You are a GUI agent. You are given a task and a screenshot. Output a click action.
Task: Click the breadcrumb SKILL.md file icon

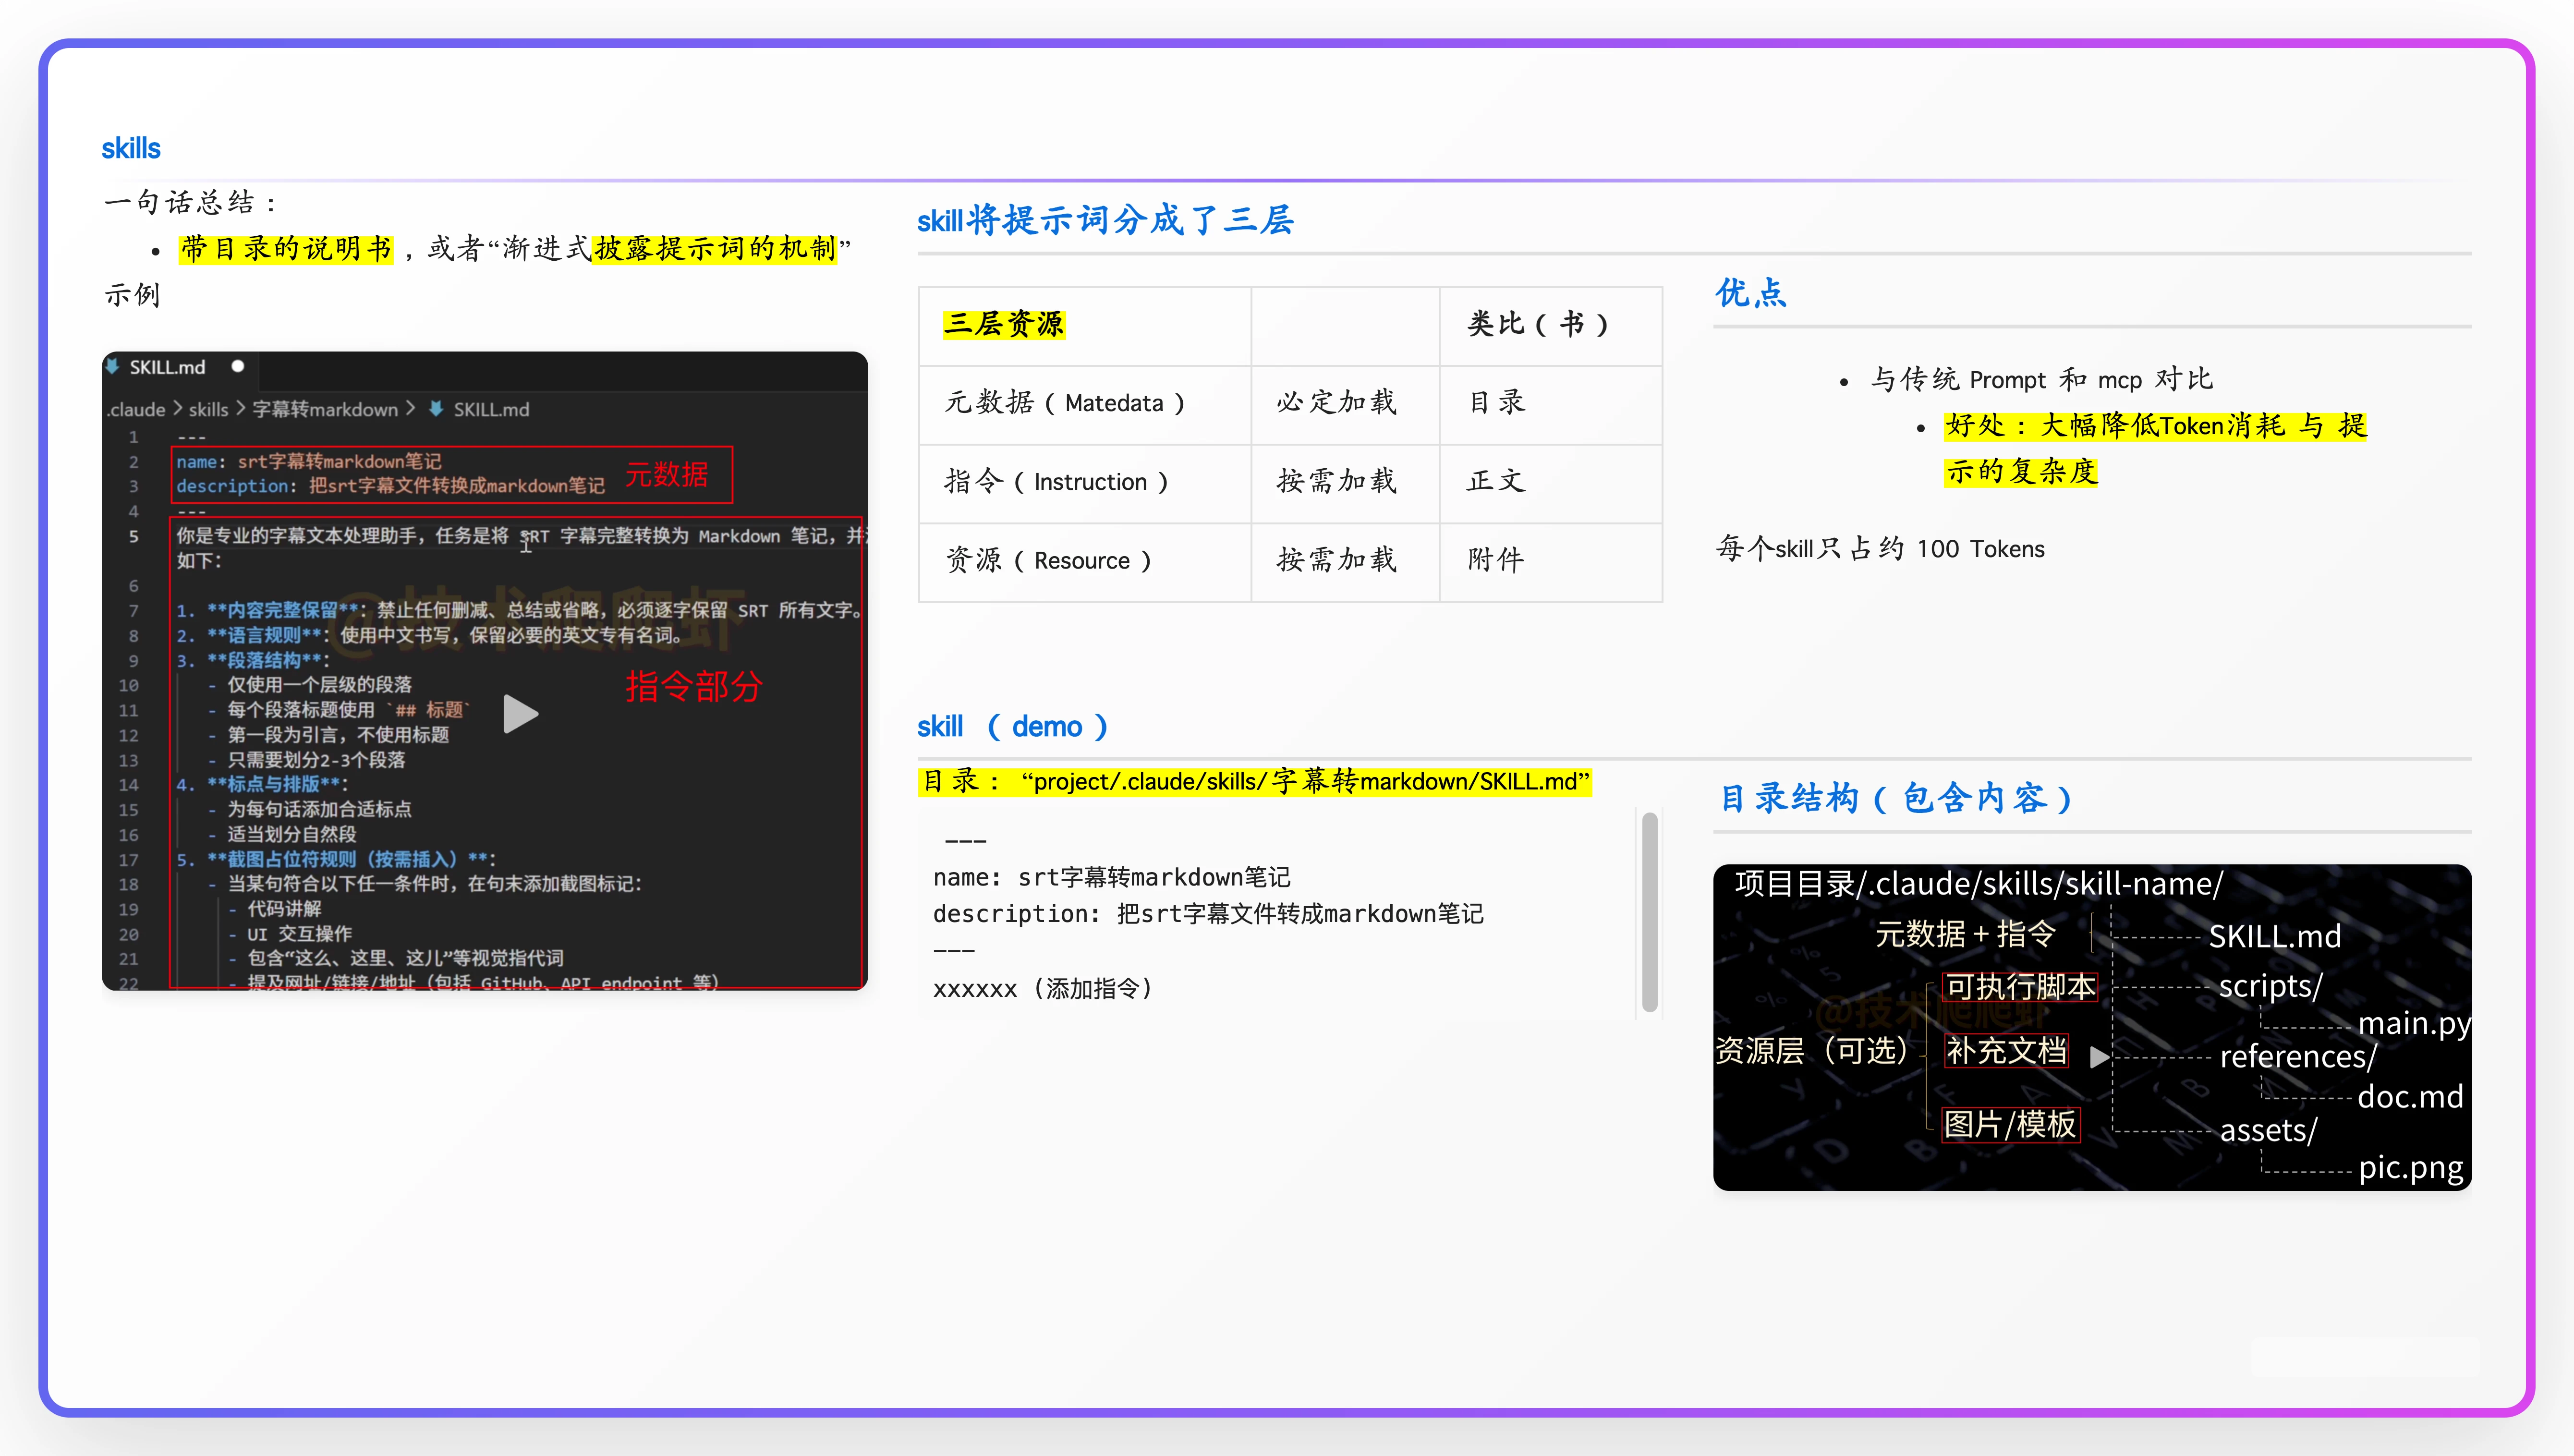[x=436, y=409]
